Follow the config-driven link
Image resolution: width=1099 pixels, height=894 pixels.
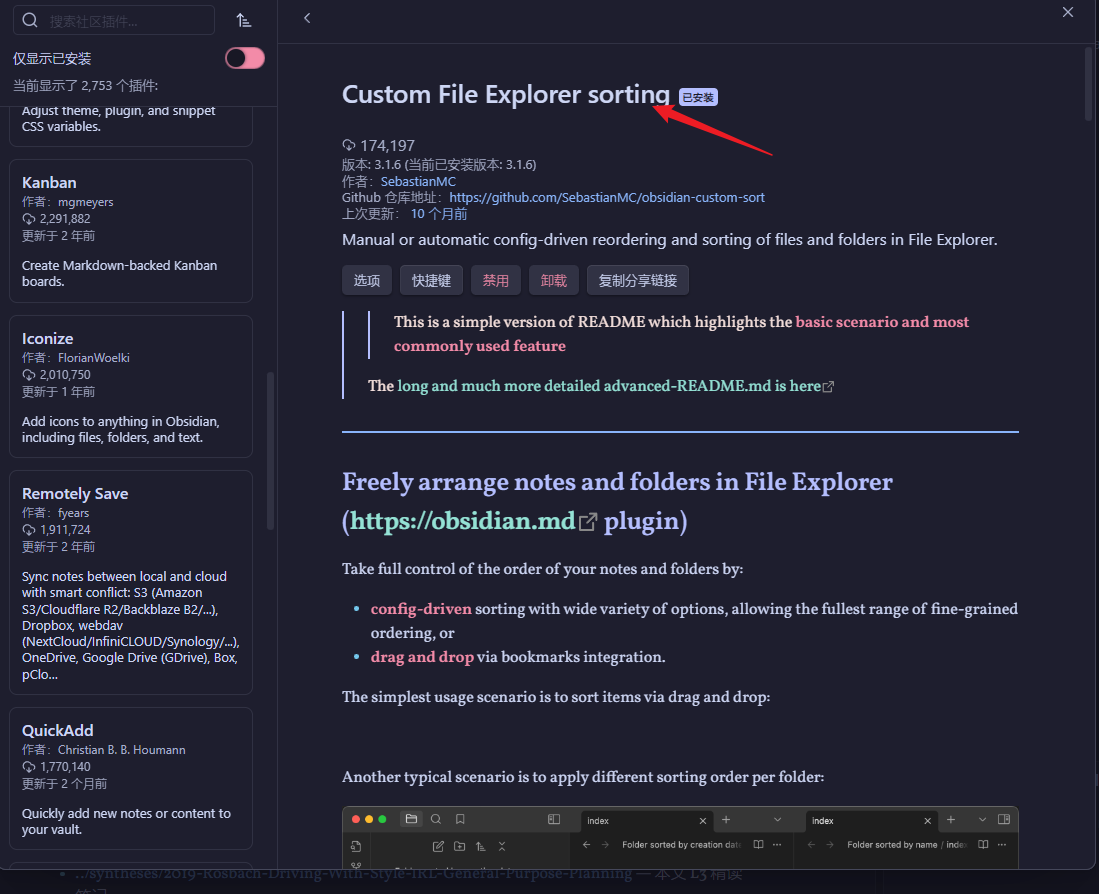(421, 609)
